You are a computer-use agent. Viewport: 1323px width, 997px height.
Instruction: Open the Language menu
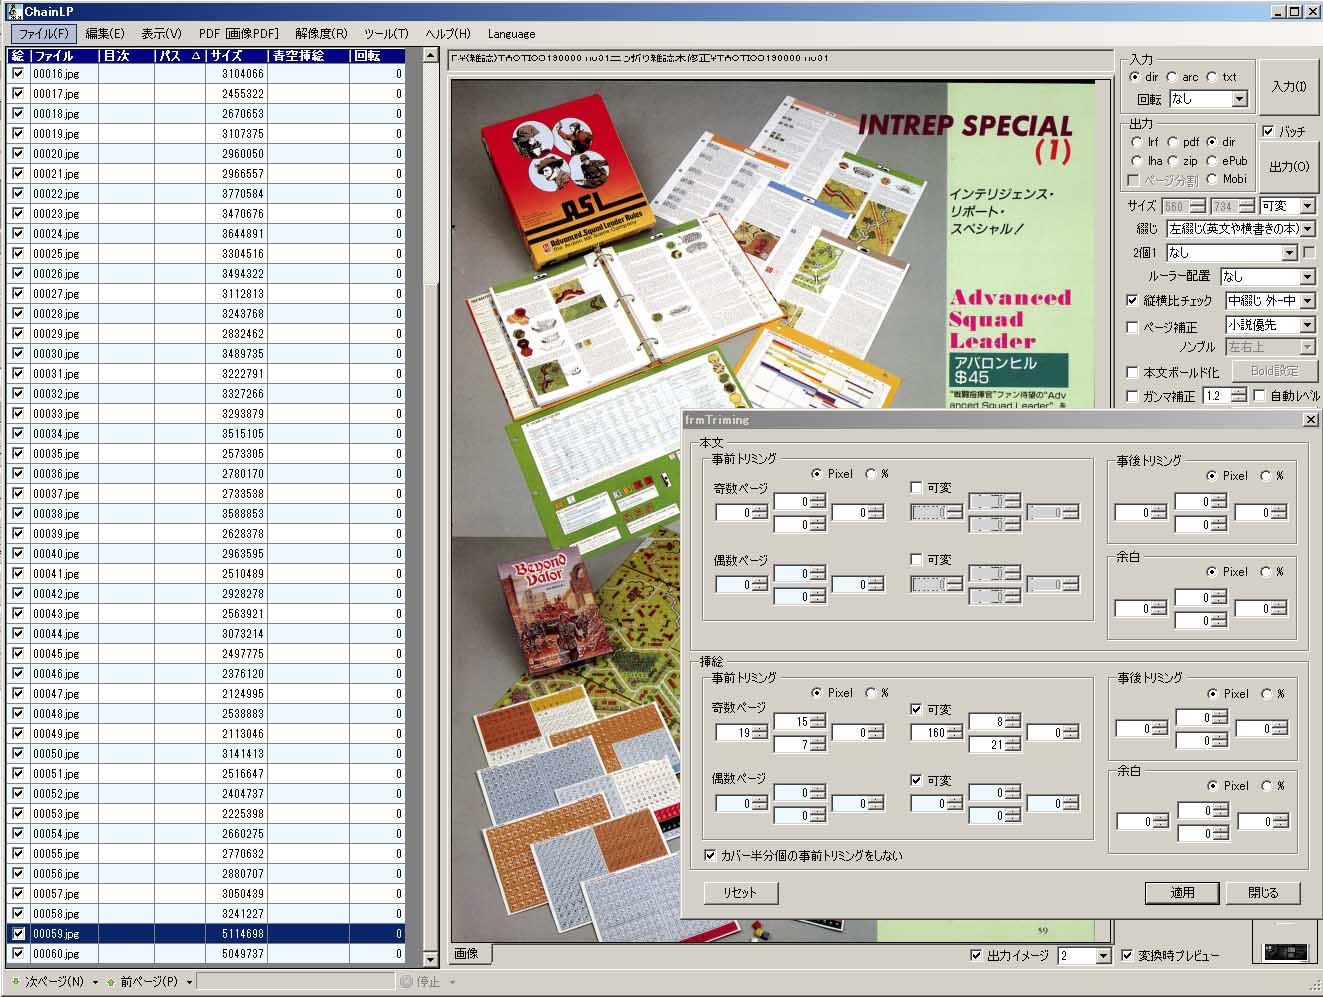(511, 33)
